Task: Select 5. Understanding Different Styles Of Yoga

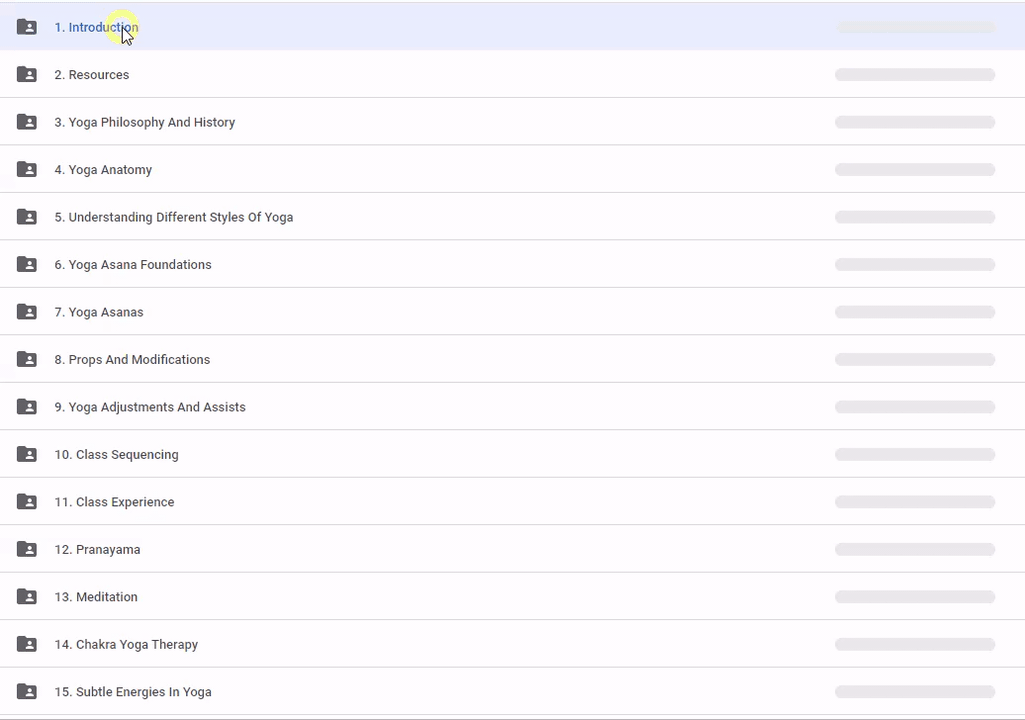Action: click(x=173, y=218)
